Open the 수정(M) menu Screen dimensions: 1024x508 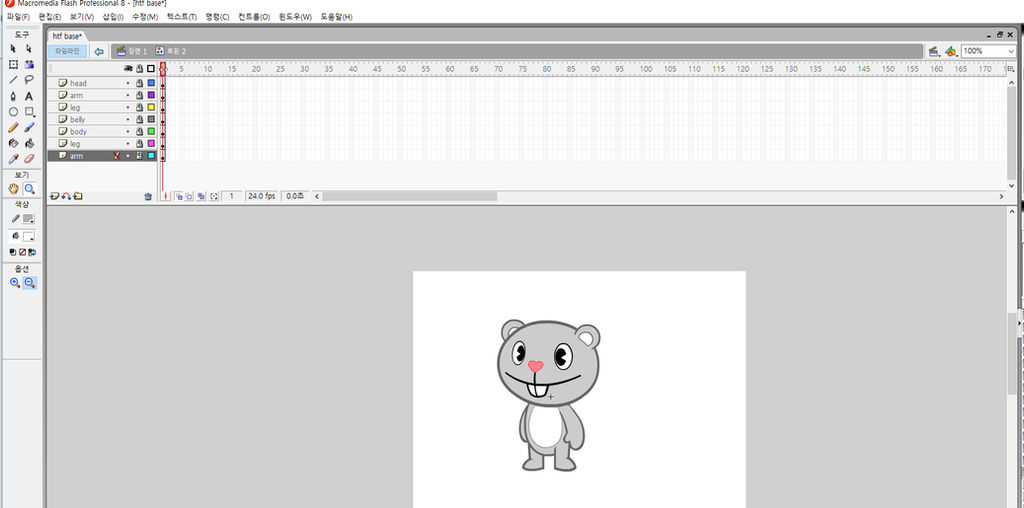145,17
